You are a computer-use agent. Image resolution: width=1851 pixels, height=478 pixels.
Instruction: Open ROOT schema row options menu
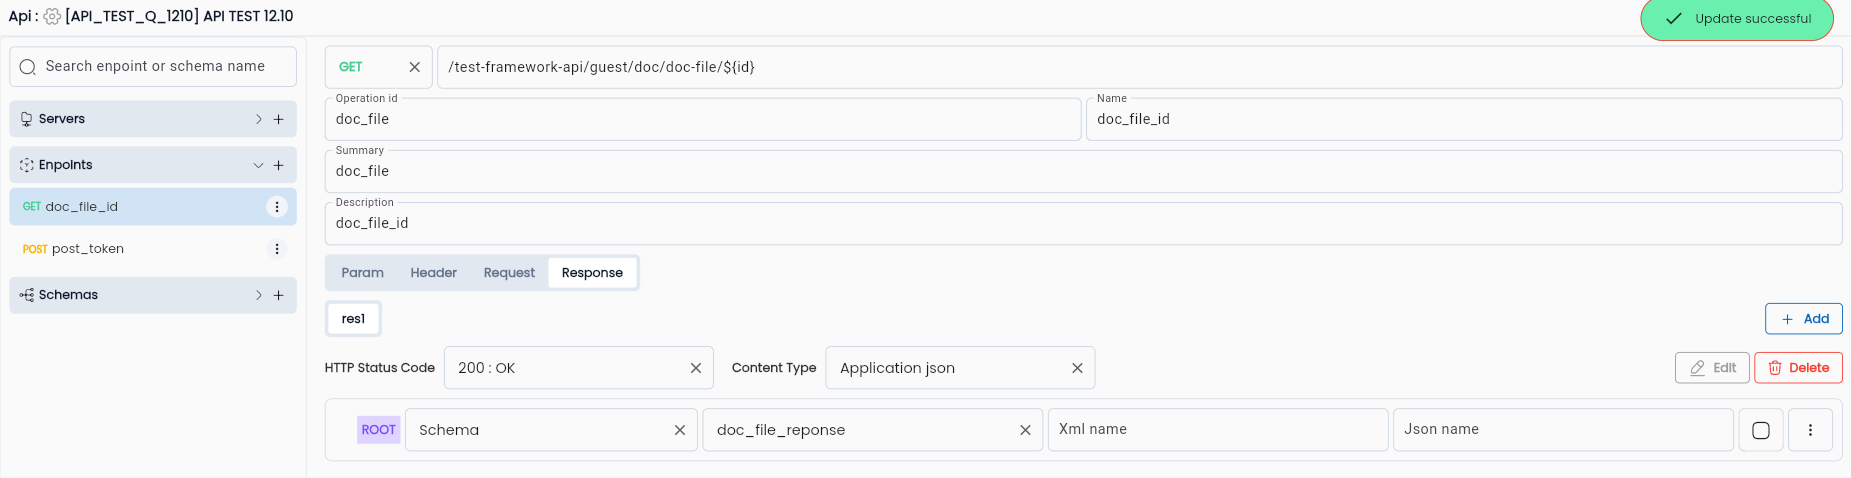(1810, 430)
